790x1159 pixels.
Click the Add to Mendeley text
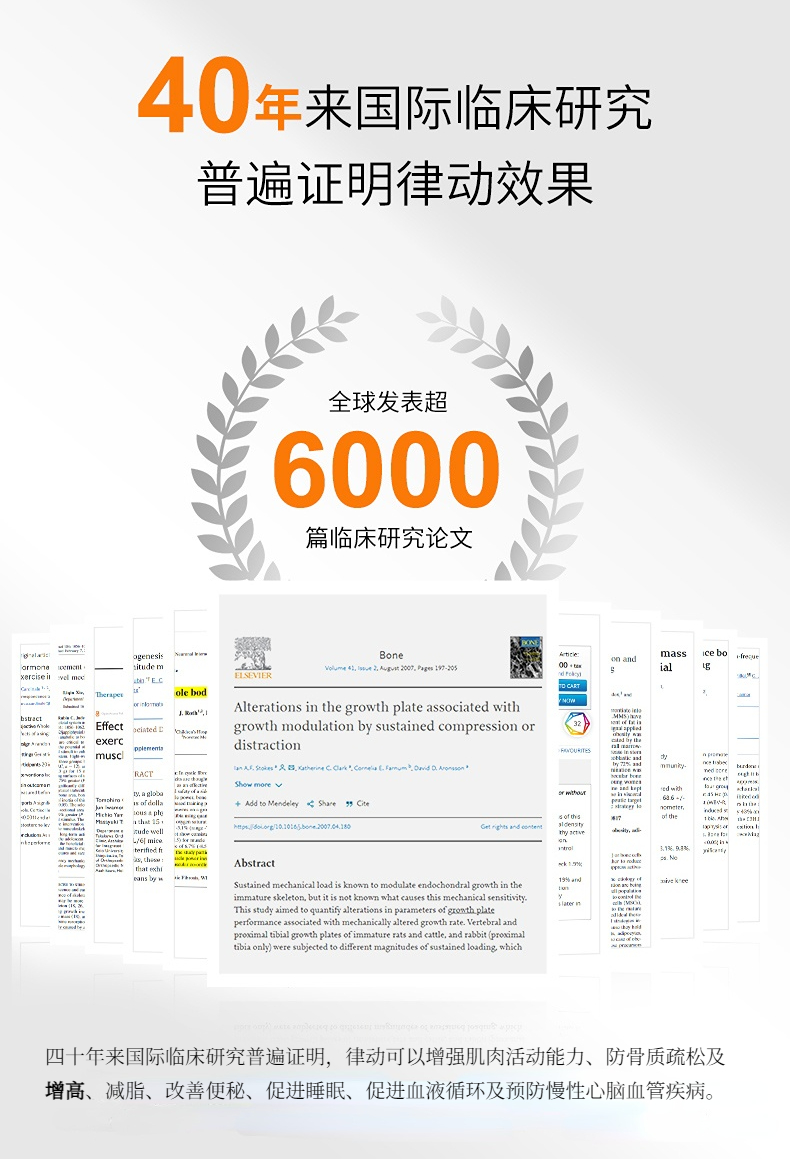[272, 803]
